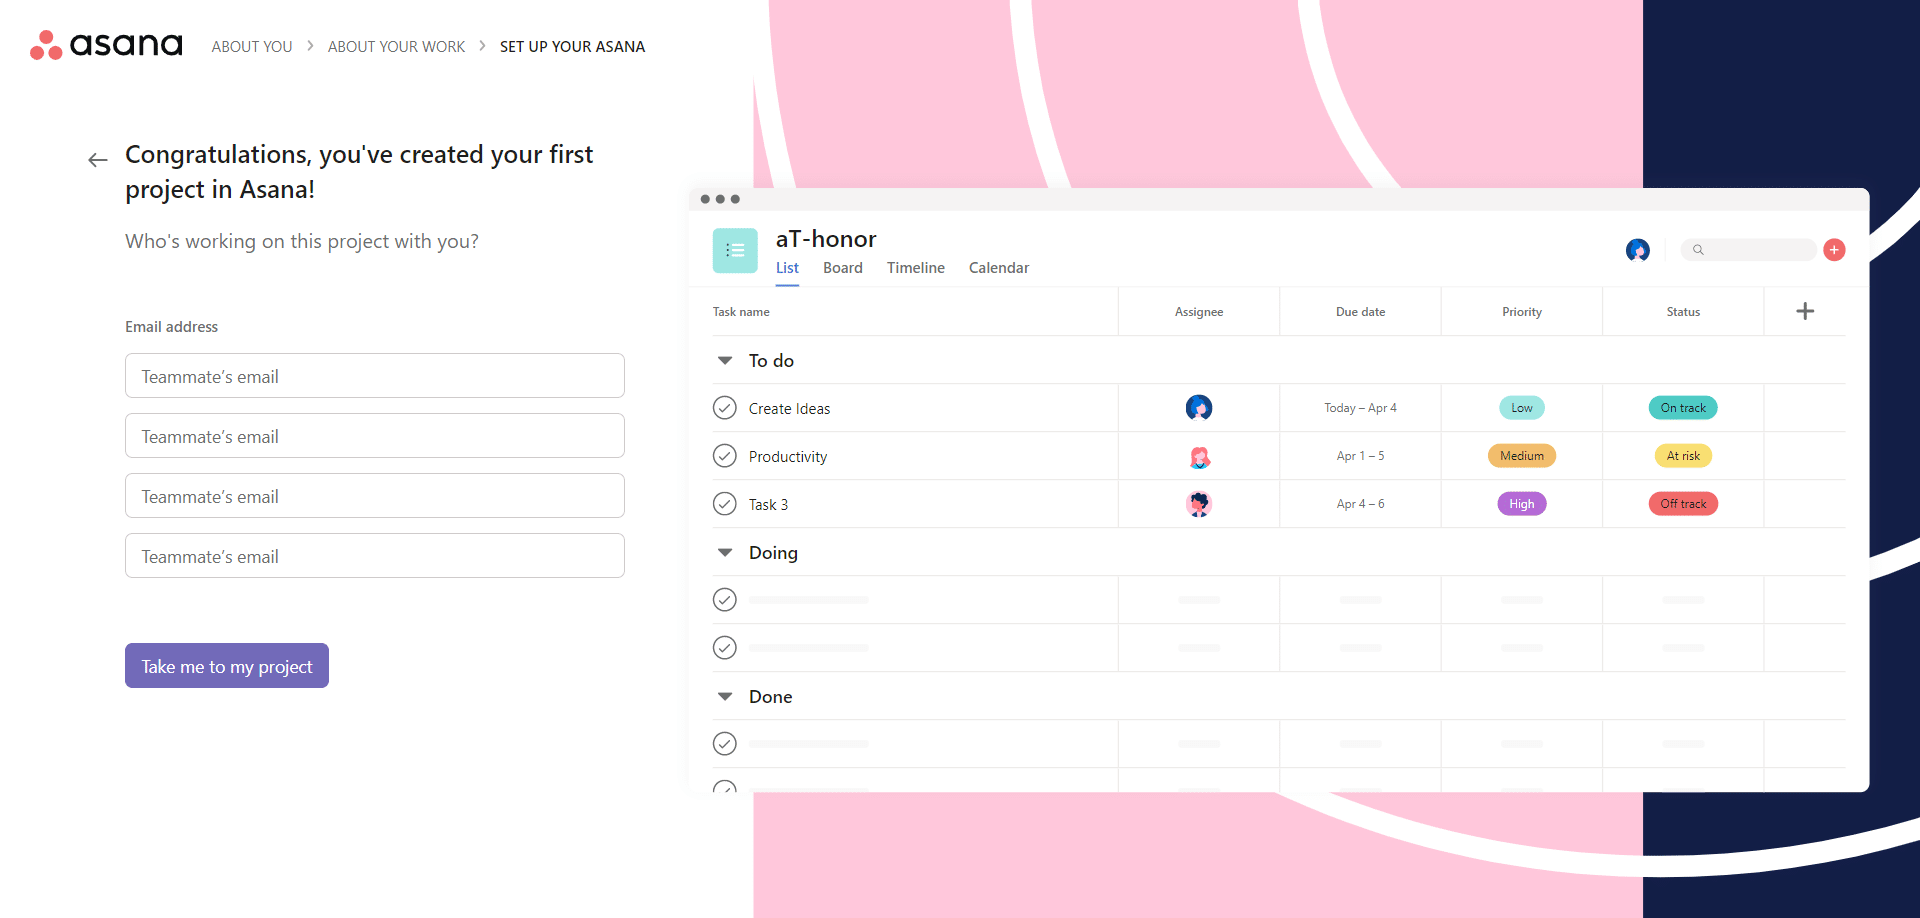This screenshot has height=918, width=1920.
Task: Focus the fourth Teammate's email field
Action: (375, 556)
